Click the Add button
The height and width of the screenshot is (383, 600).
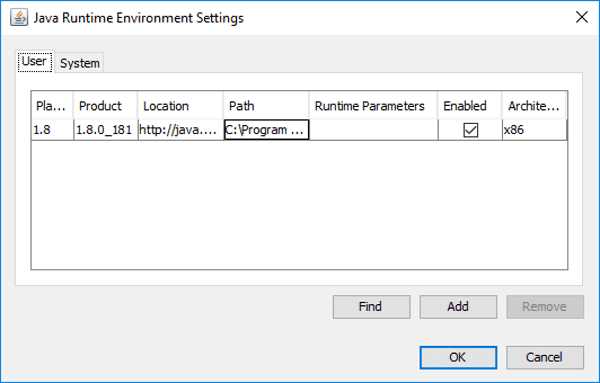pyautogui.click(x=458, y=306)
